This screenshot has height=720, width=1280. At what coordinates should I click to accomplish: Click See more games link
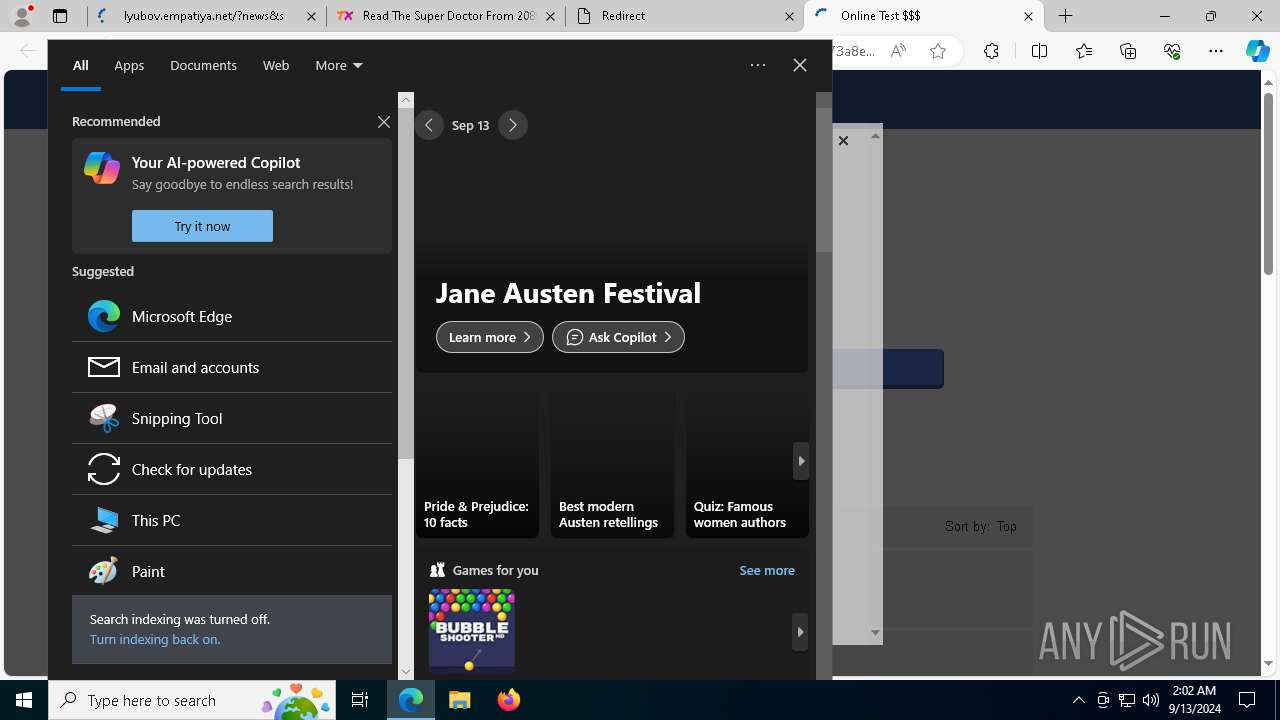pos(767,570)
